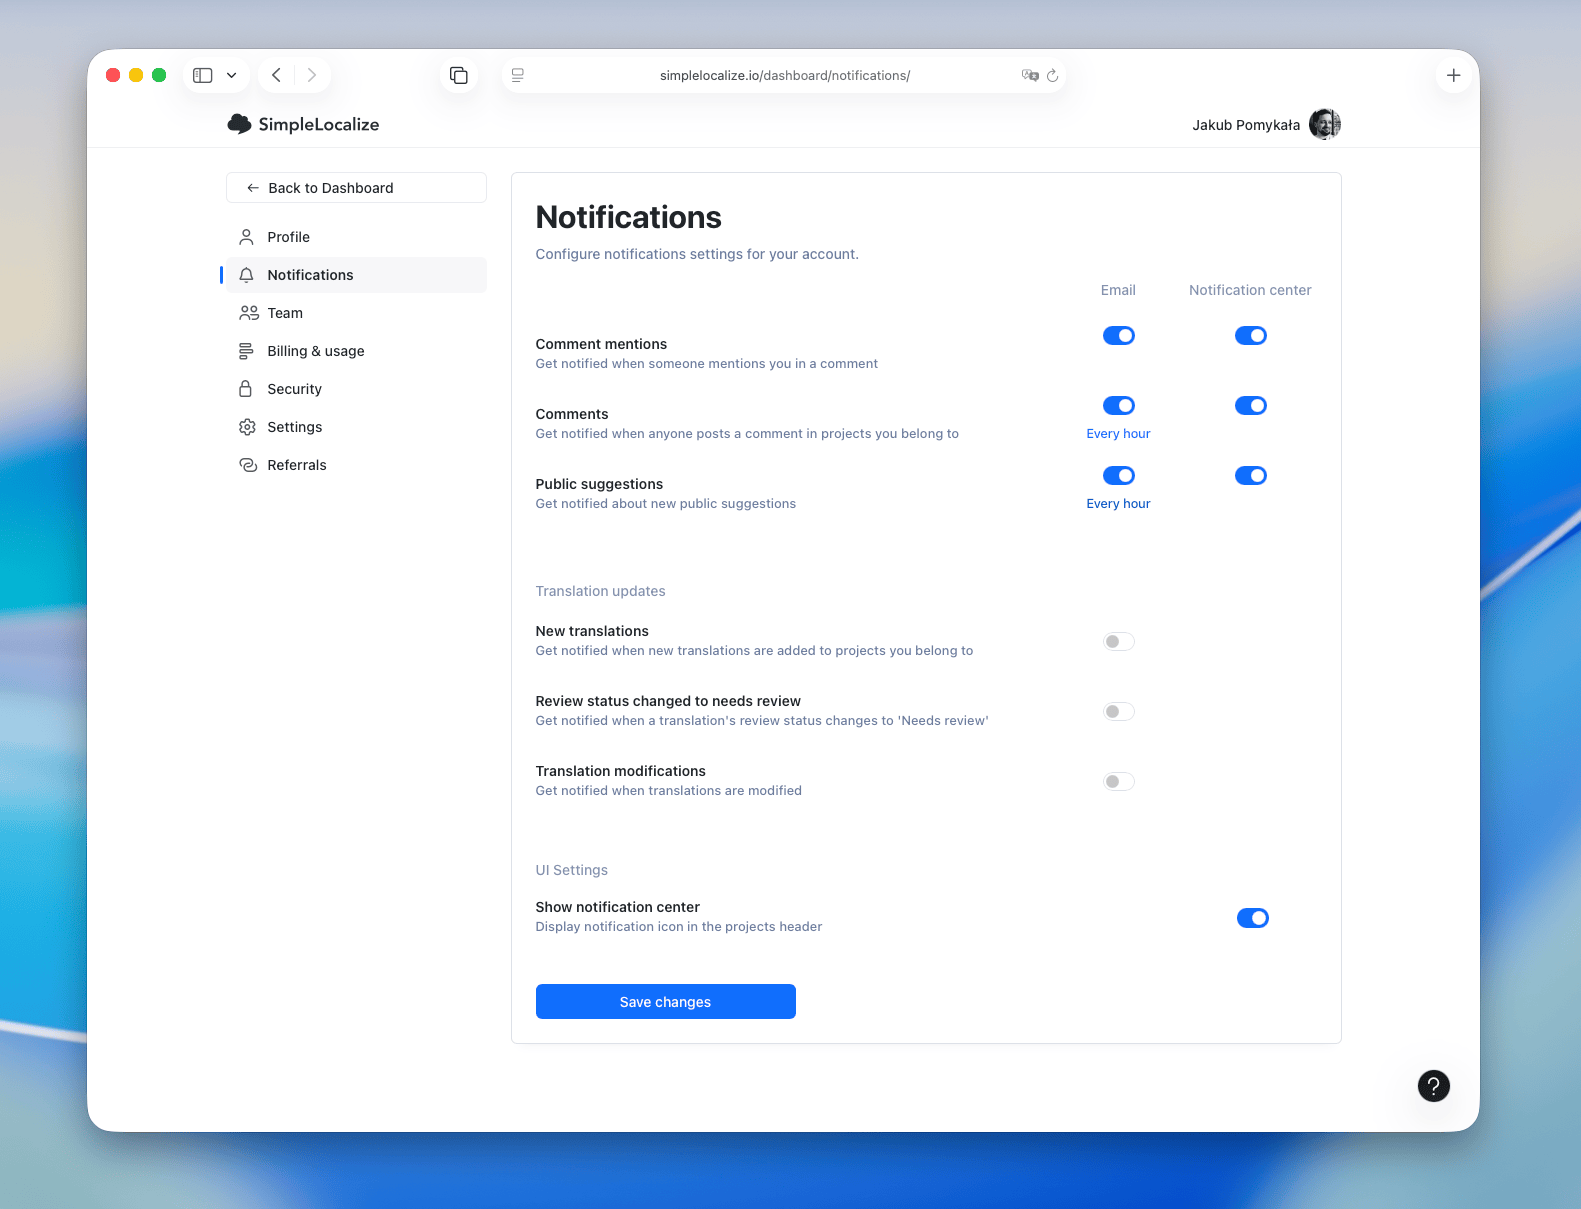This screenshot has width=1581, height=1209.
Task: Open the browser tab overview icon
Action: [x=459, y=75]
